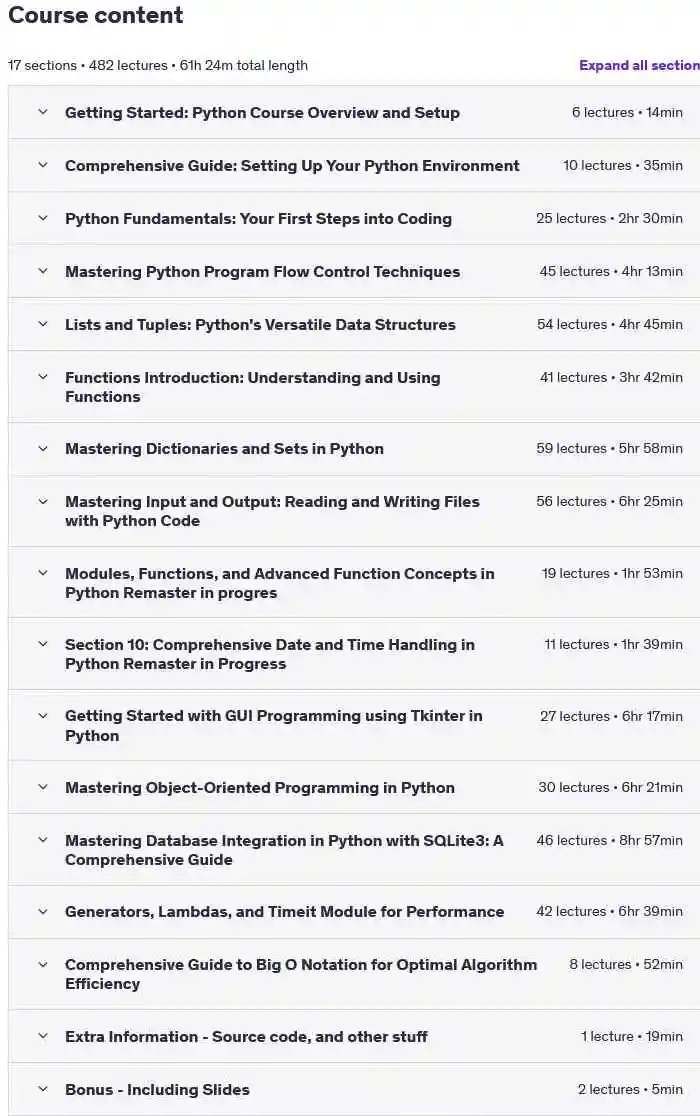The width and height of the screenshot is (700, 1116).
Task: Click the 59 lectures duration for Dictionaries section
Action: coord(610,448)
